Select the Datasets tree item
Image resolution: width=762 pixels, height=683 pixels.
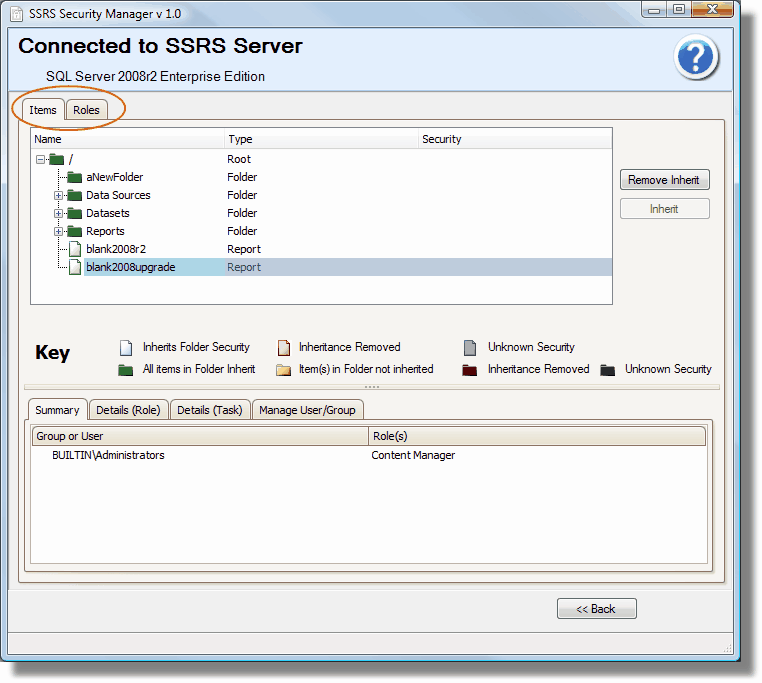click(x=107, y=213)
